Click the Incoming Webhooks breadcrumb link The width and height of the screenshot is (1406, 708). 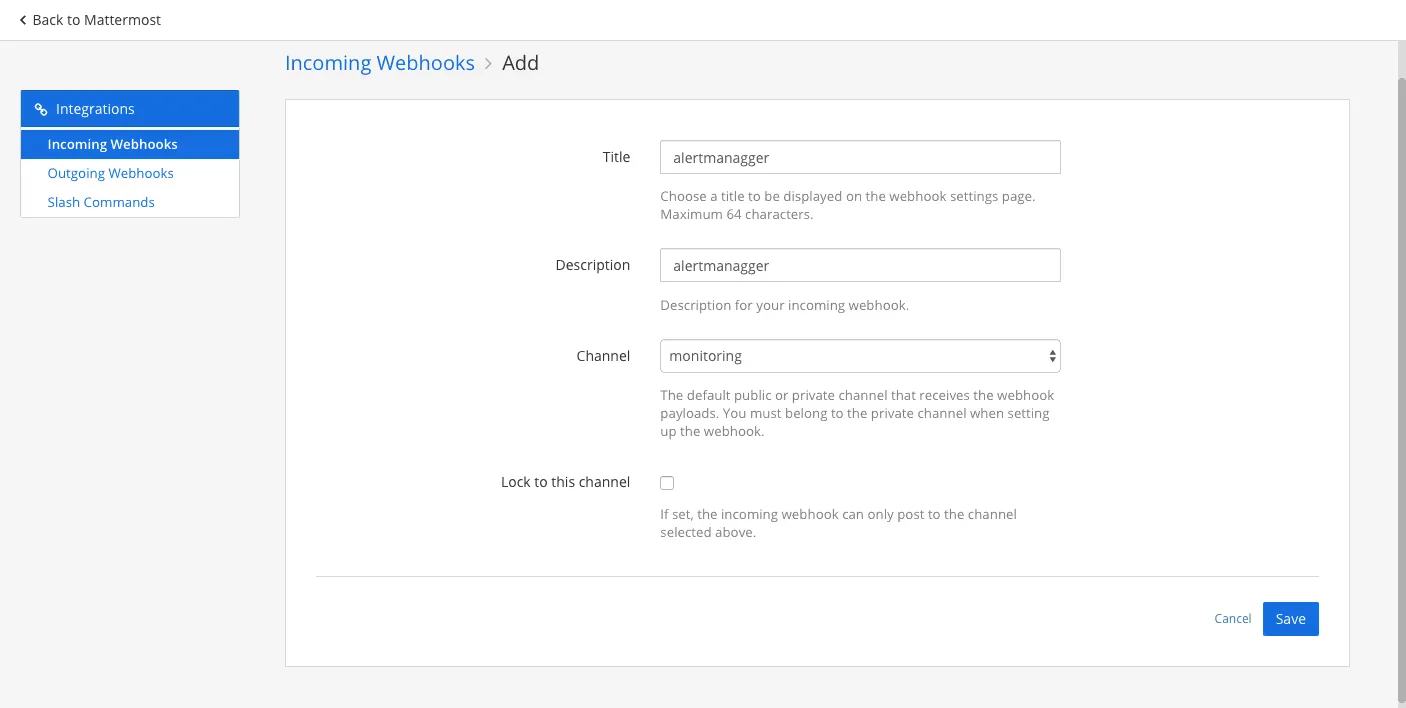(x=379, y=63)
